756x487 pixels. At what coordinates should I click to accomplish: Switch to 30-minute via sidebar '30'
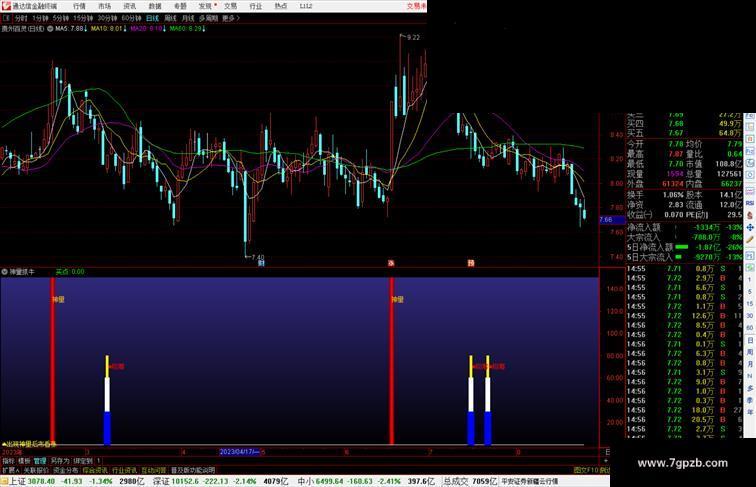750,316
